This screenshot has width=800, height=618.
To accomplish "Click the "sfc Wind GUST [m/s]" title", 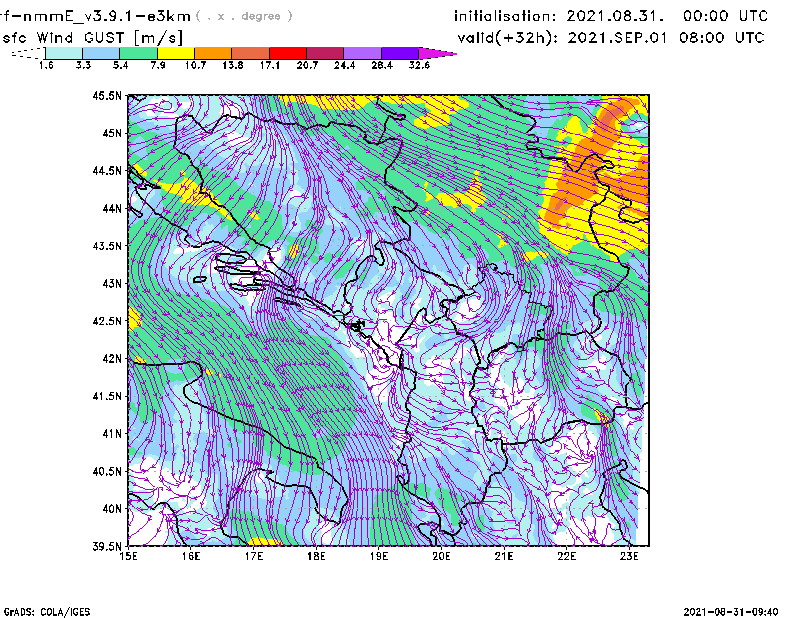I will [92, 38].
